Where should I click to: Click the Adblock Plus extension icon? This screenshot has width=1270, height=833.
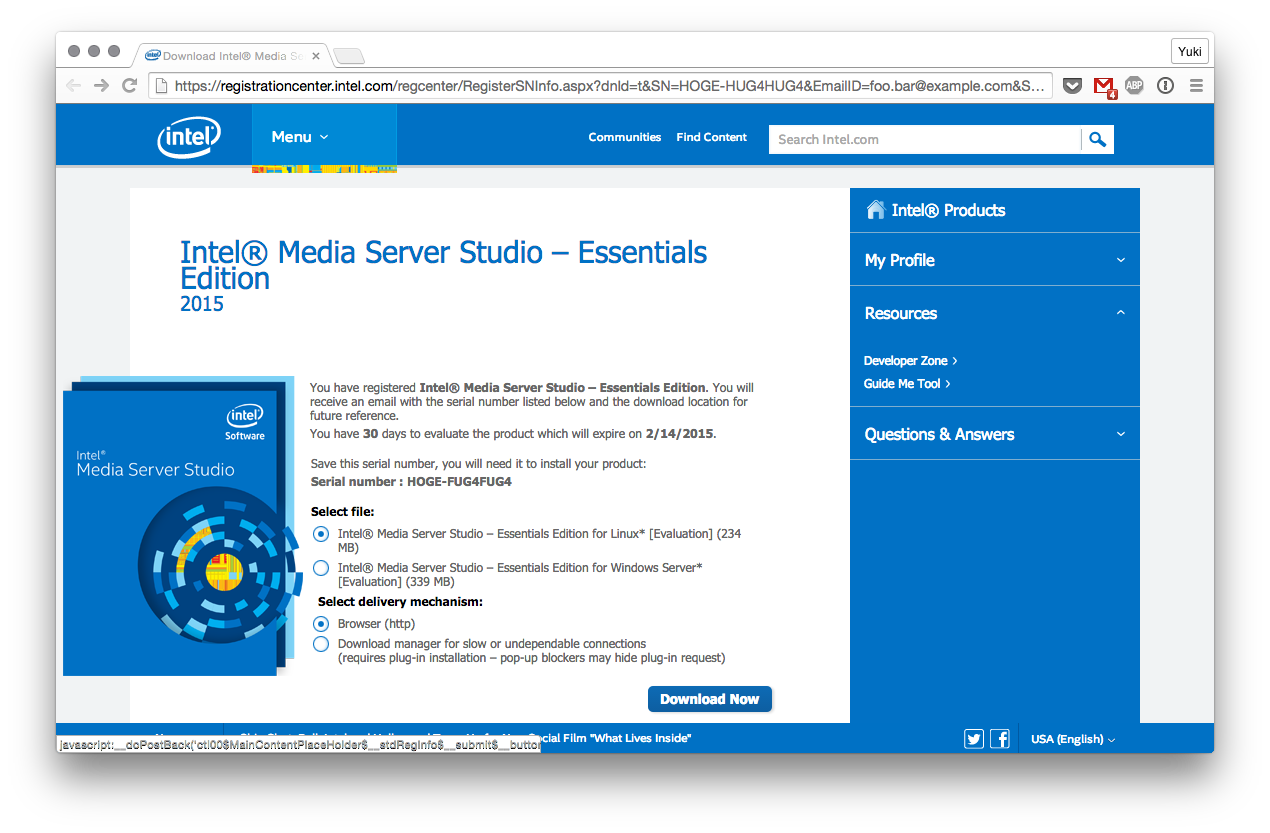pos(1134,85)
